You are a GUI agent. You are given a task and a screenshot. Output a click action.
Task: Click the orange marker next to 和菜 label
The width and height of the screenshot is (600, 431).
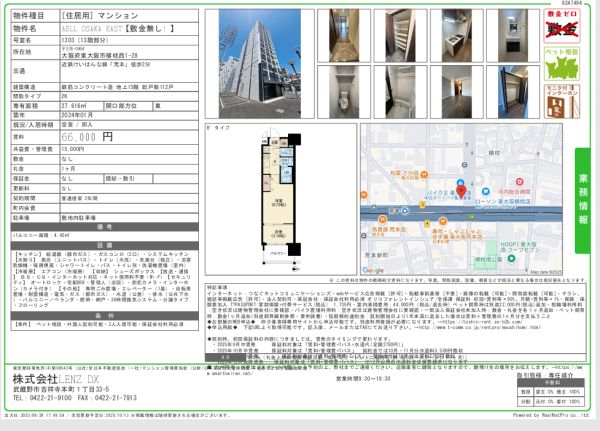(x=424, y=175)
